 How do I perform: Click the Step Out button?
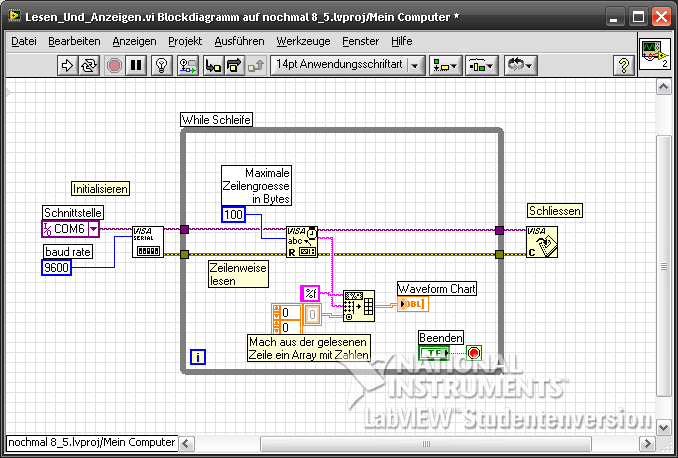[x=256, y=66]
